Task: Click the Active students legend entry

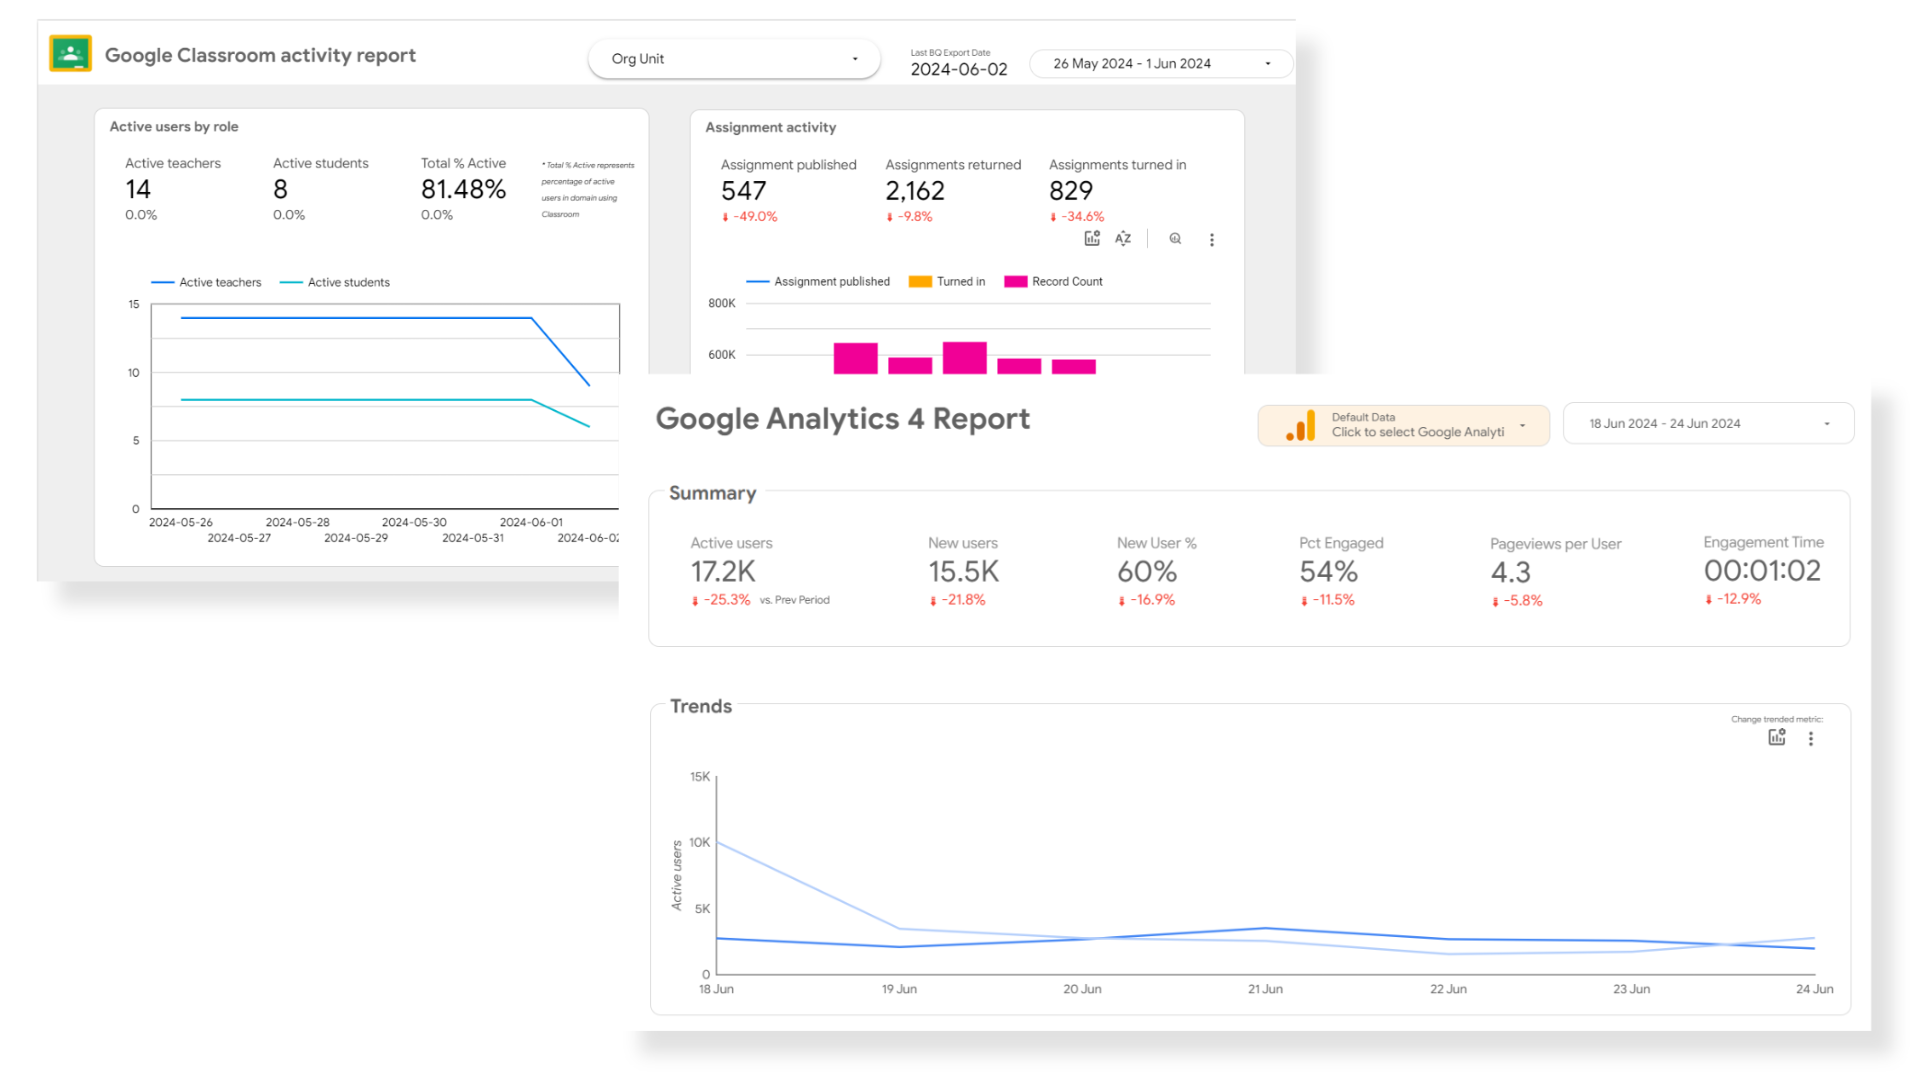Action: click(x=335, y=282)
